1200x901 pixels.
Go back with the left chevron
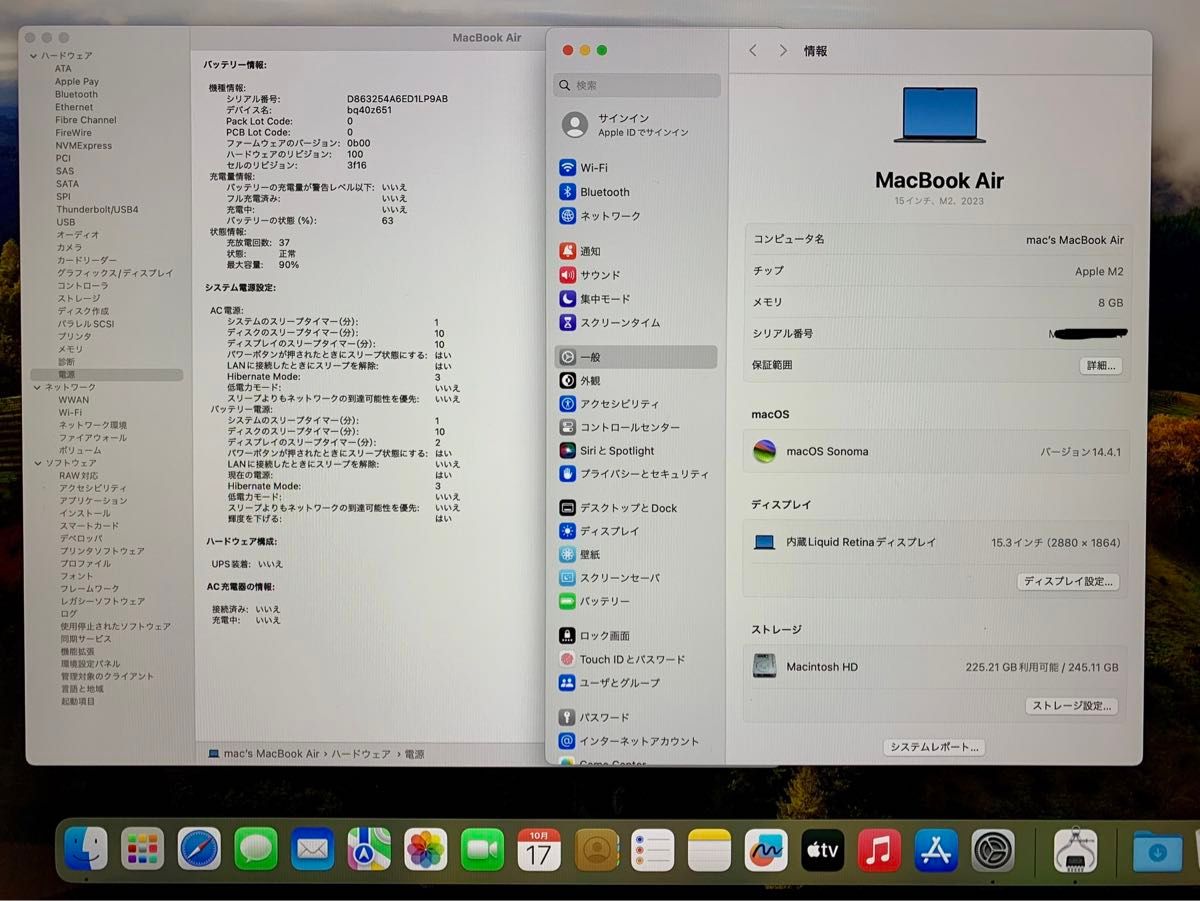click(753, 51)
